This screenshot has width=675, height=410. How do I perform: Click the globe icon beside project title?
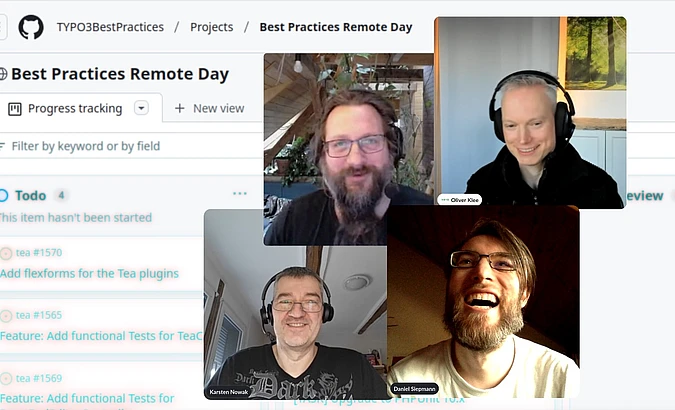(3, 74)
